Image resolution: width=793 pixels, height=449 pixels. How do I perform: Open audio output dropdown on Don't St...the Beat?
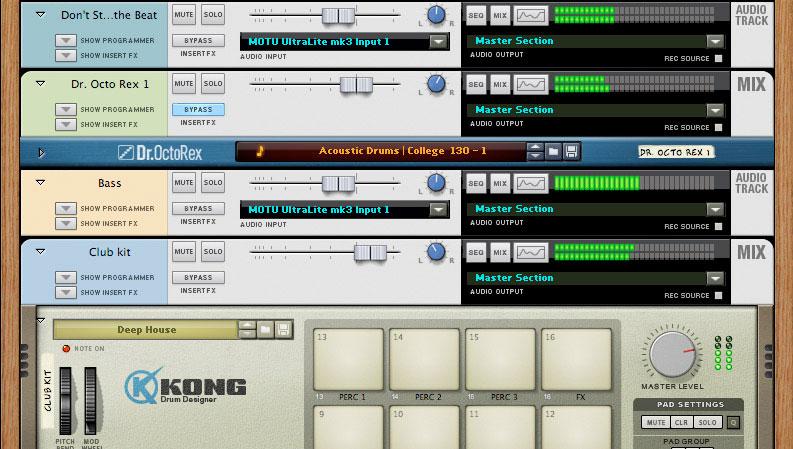tap(715, 41)
